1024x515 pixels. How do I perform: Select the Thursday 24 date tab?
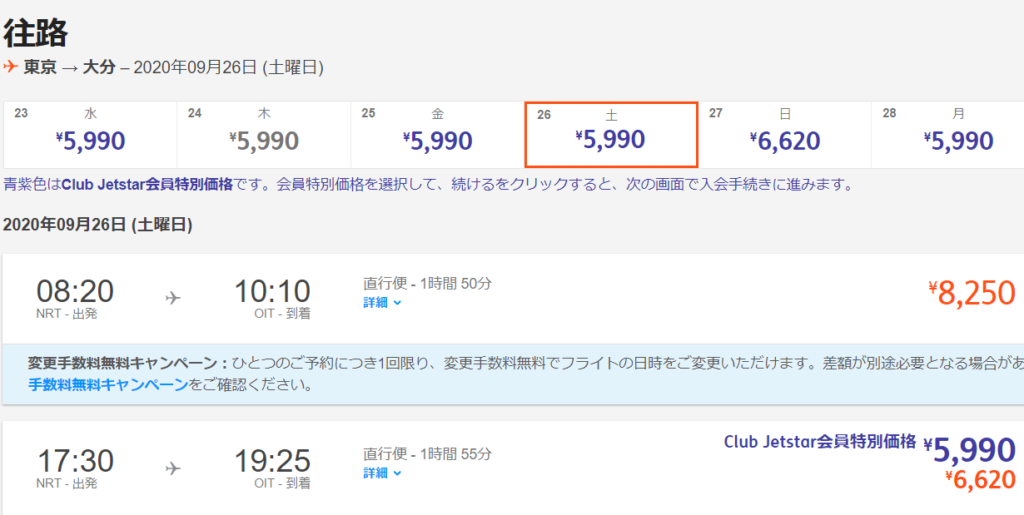coord(264,134)
